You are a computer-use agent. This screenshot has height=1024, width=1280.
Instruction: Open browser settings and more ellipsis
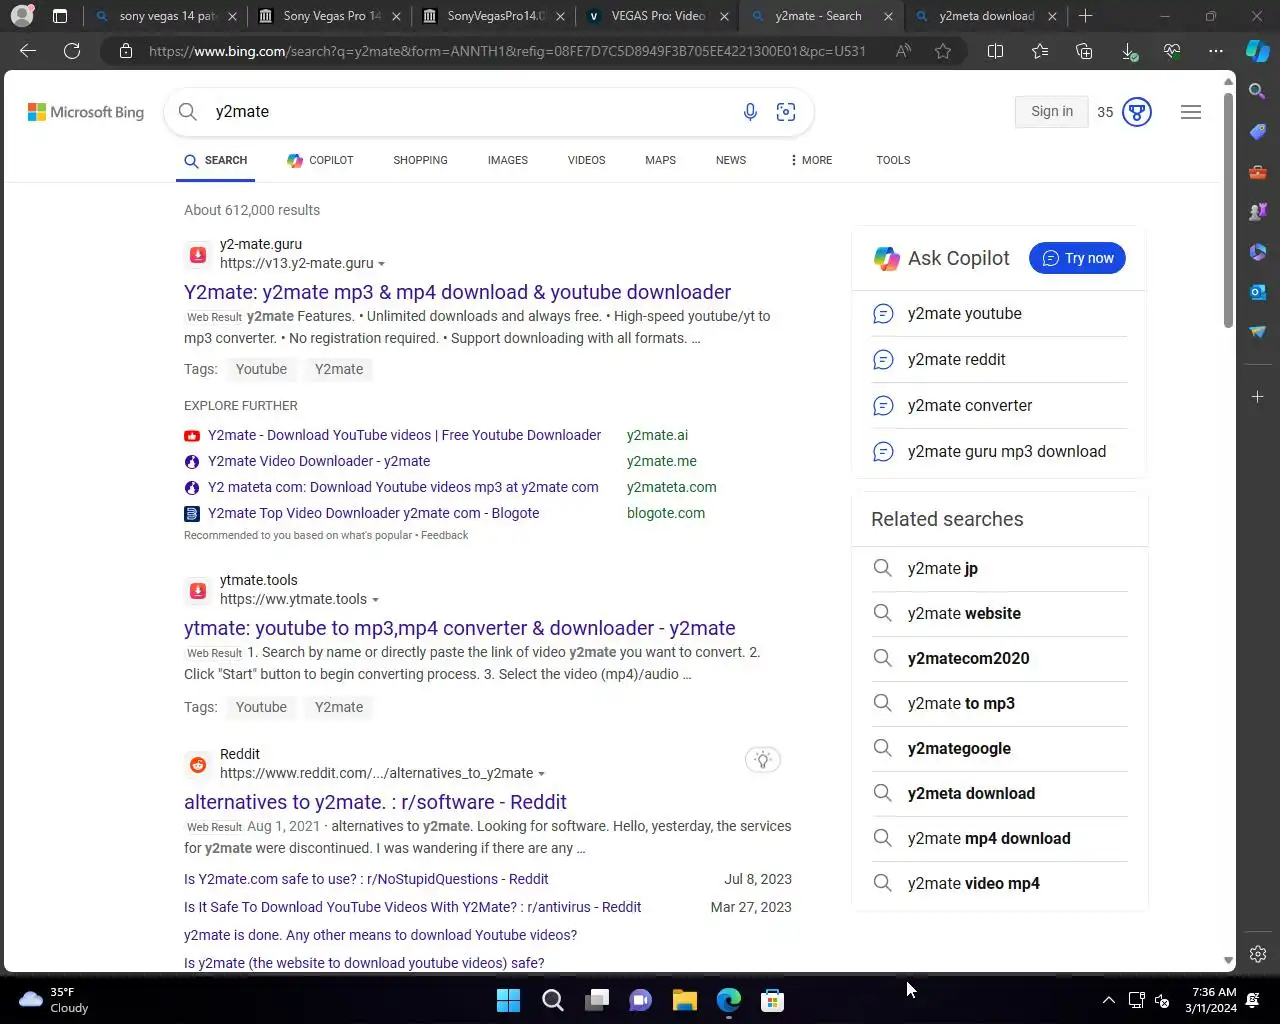(1216, 51)
